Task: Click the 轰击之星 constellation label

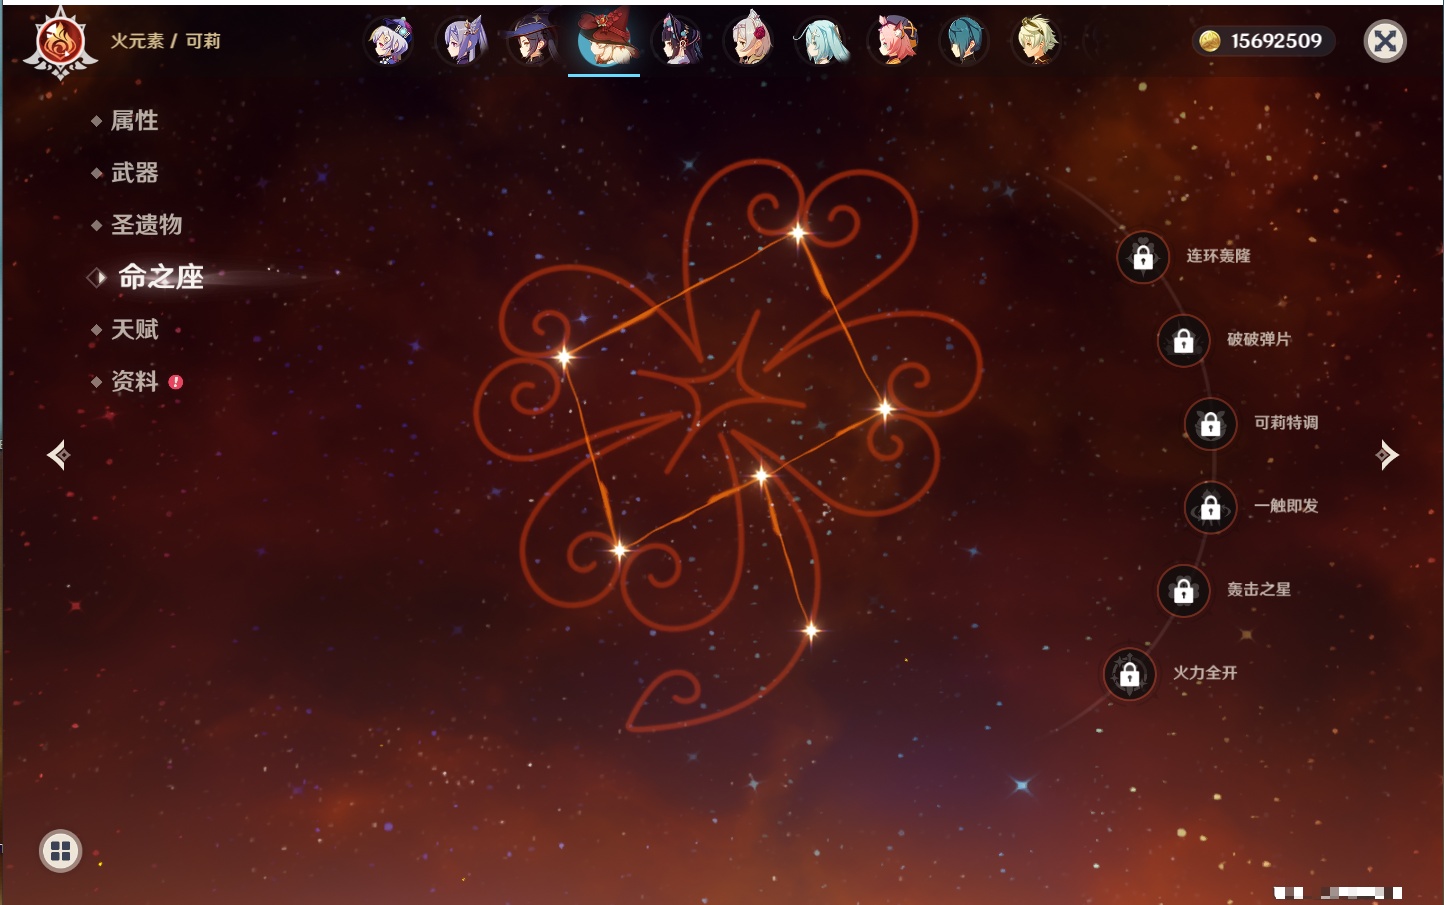Action: 1259,589
